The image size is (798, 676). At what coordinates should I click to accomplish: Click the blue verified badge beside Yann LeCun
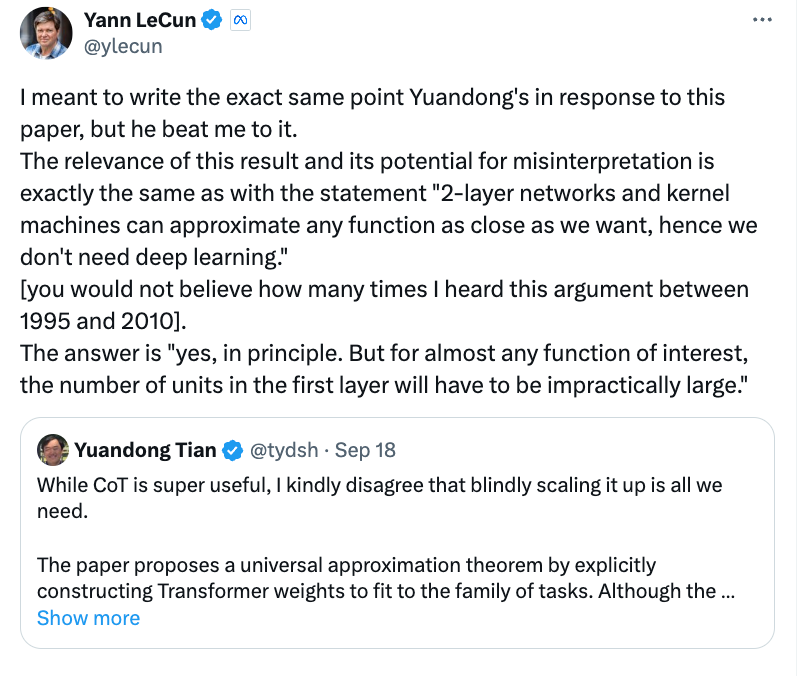coord(210,20)
